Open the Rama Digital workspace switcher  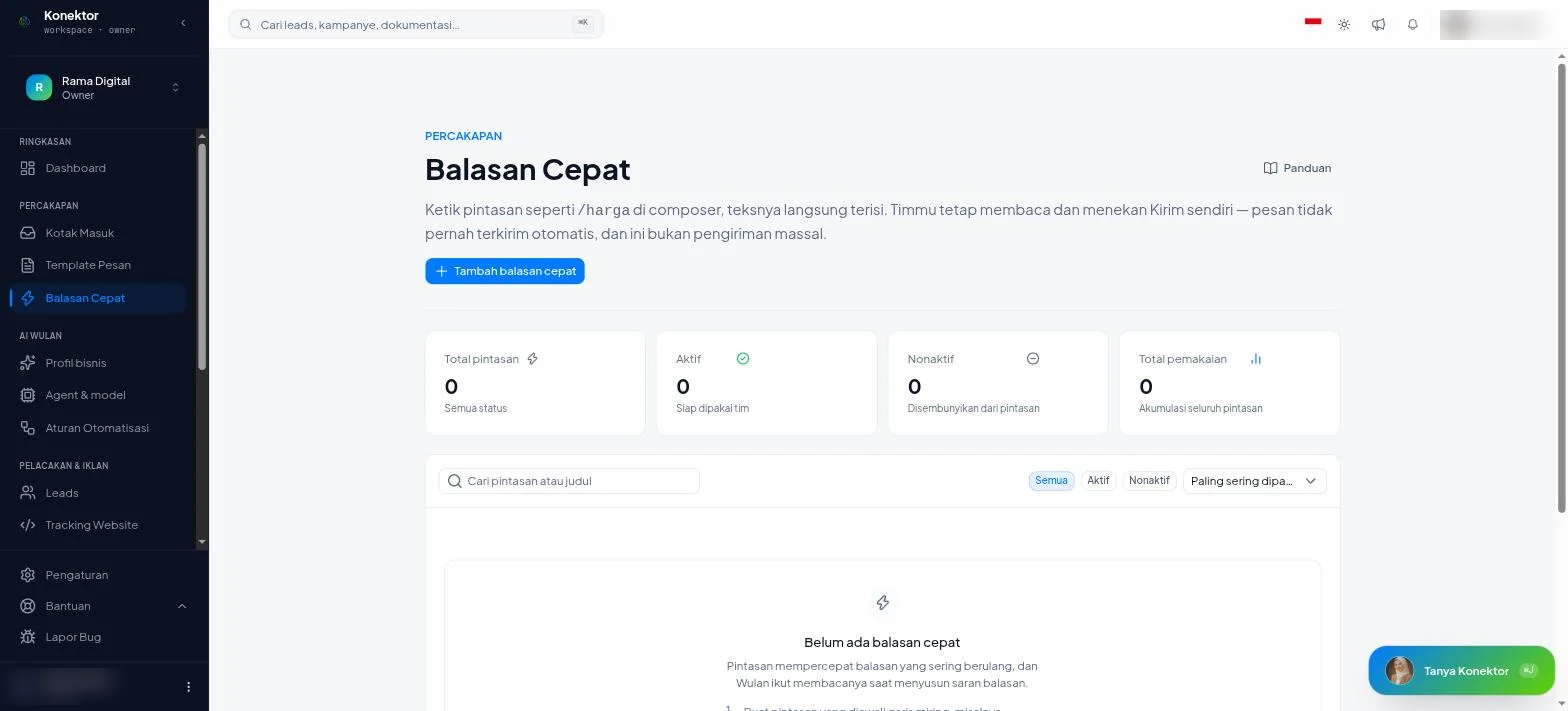click(x=103, y=88)
